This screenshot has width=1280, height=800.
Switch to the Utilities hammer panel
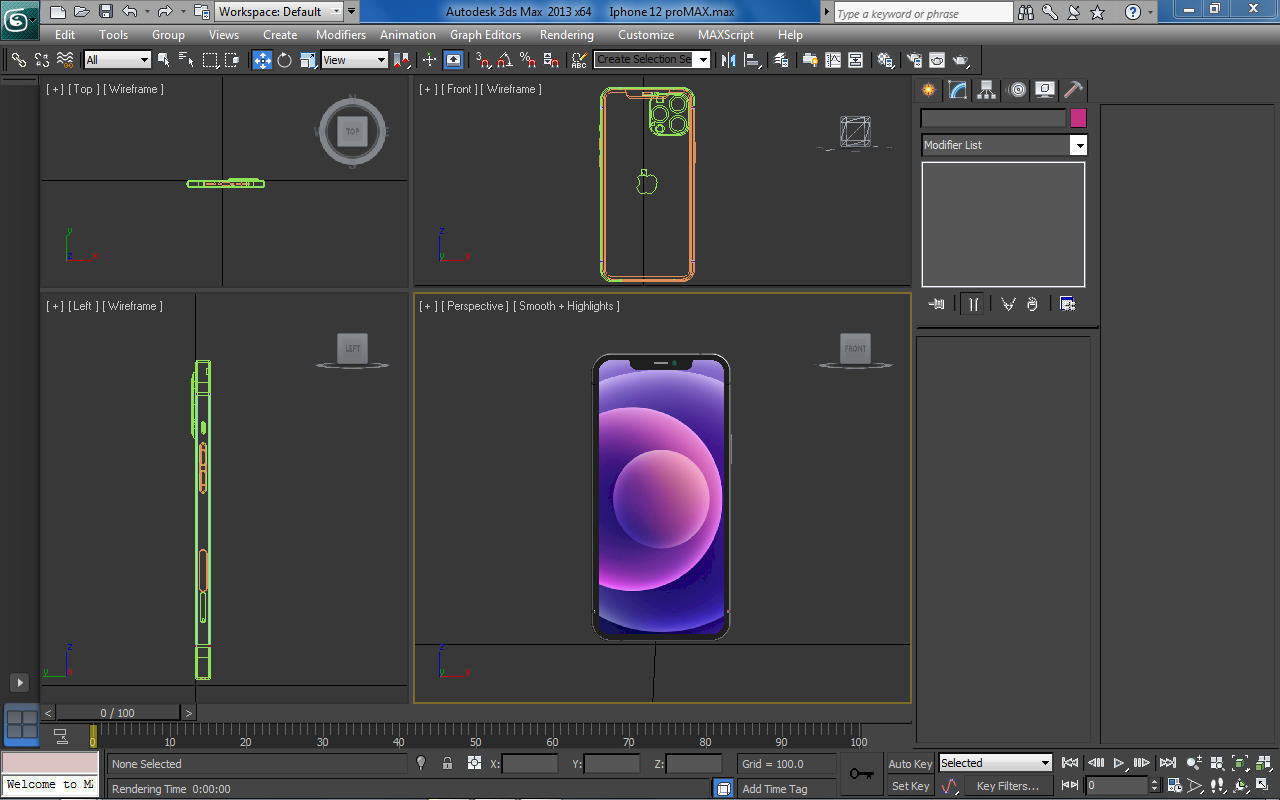point(1073,90)
